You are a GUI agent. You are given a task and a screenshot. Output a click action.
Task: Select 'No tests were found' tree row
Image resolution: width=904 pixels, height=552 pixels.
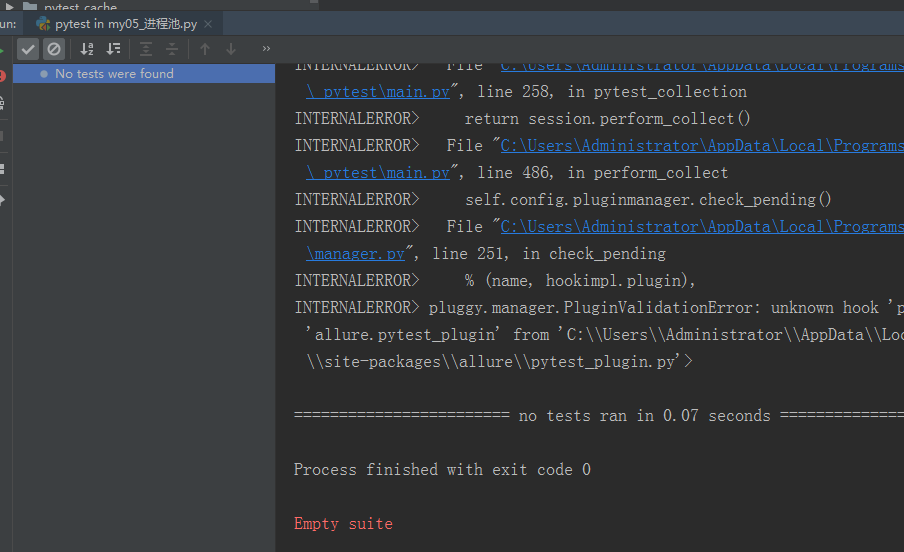click(x=144, y=74)
